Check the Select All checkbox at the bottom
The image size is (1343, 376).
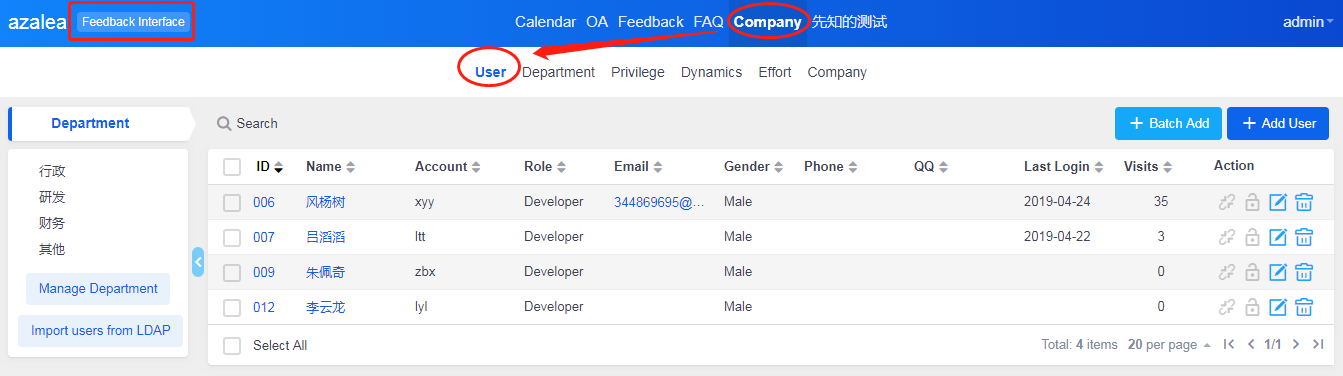(232, 345)
